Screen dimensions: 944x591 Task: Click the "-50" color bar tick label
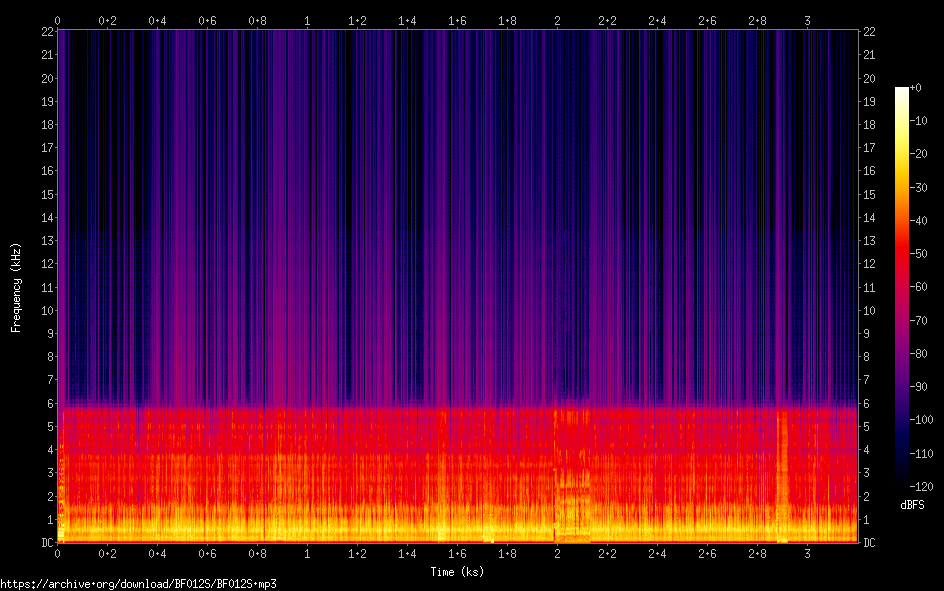click(x=918, y=254)
